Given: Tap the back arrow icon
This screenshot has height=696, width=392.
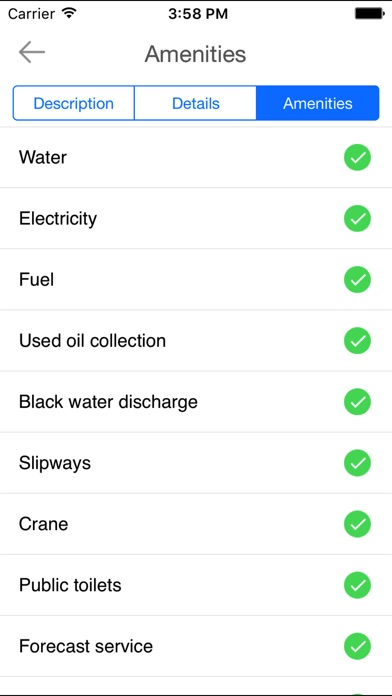Looking at the screenshot, I should (32, 52).
